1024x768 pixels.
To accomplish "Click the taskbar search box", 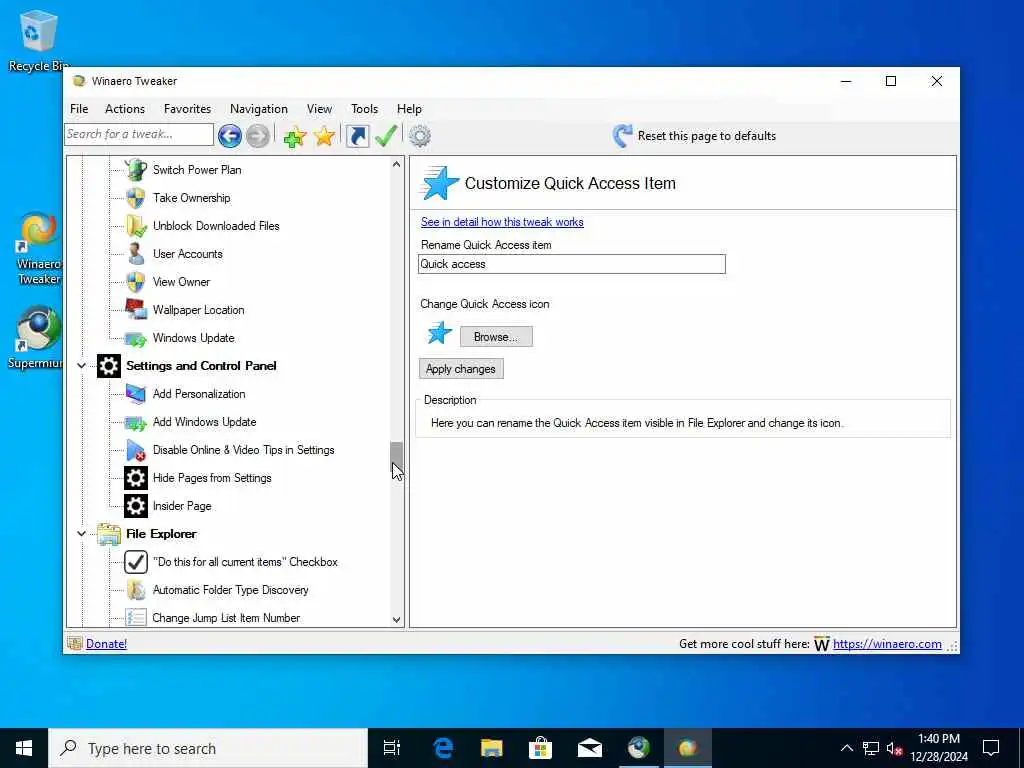I will (208, 748).
